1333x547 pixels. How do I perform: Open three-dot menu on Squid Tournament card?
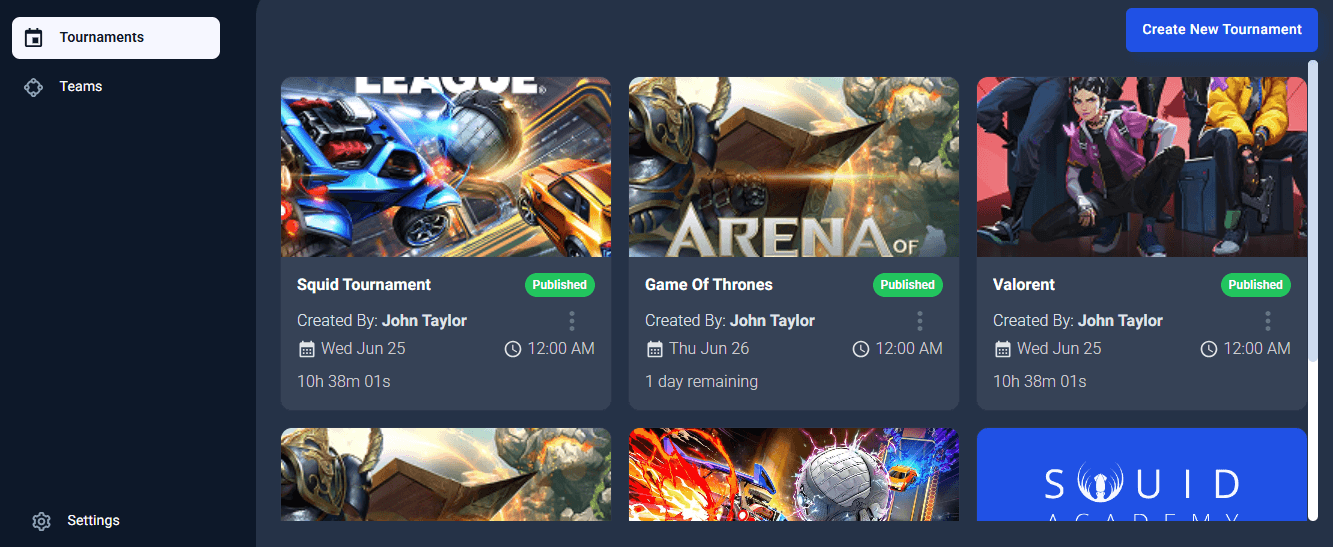572,321
